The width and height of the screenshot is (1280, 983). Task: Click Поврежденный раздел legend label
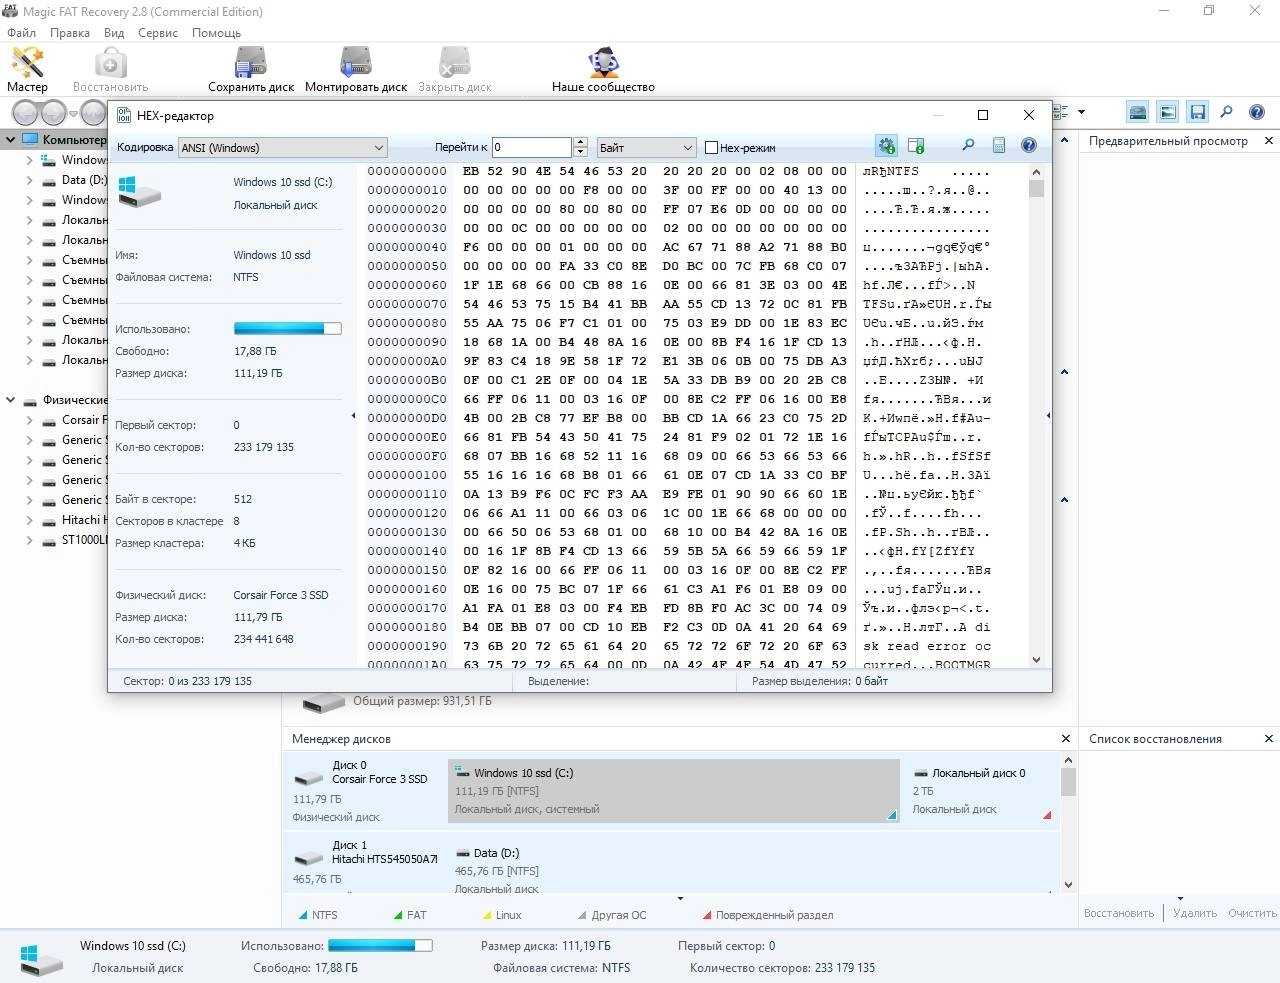click(774, 915)
